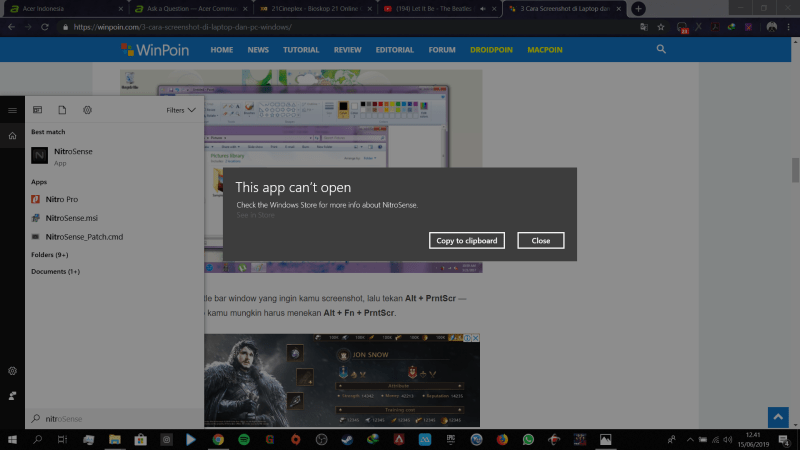Expand Documents (1+) results

(56, 271)
